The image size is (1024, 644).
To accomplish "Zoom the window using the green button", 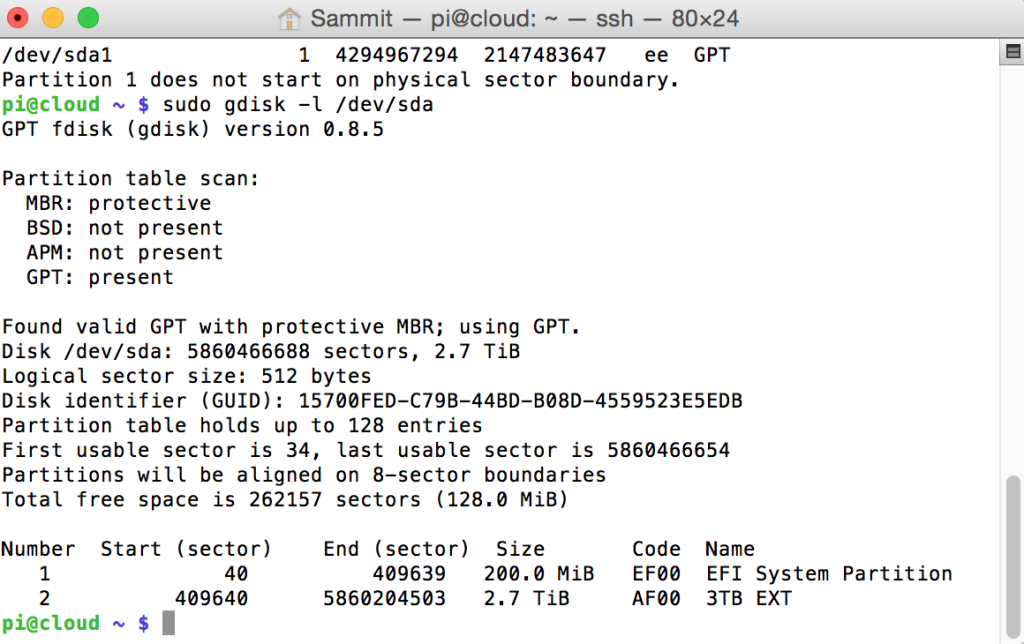I will (x=88, y=18).
